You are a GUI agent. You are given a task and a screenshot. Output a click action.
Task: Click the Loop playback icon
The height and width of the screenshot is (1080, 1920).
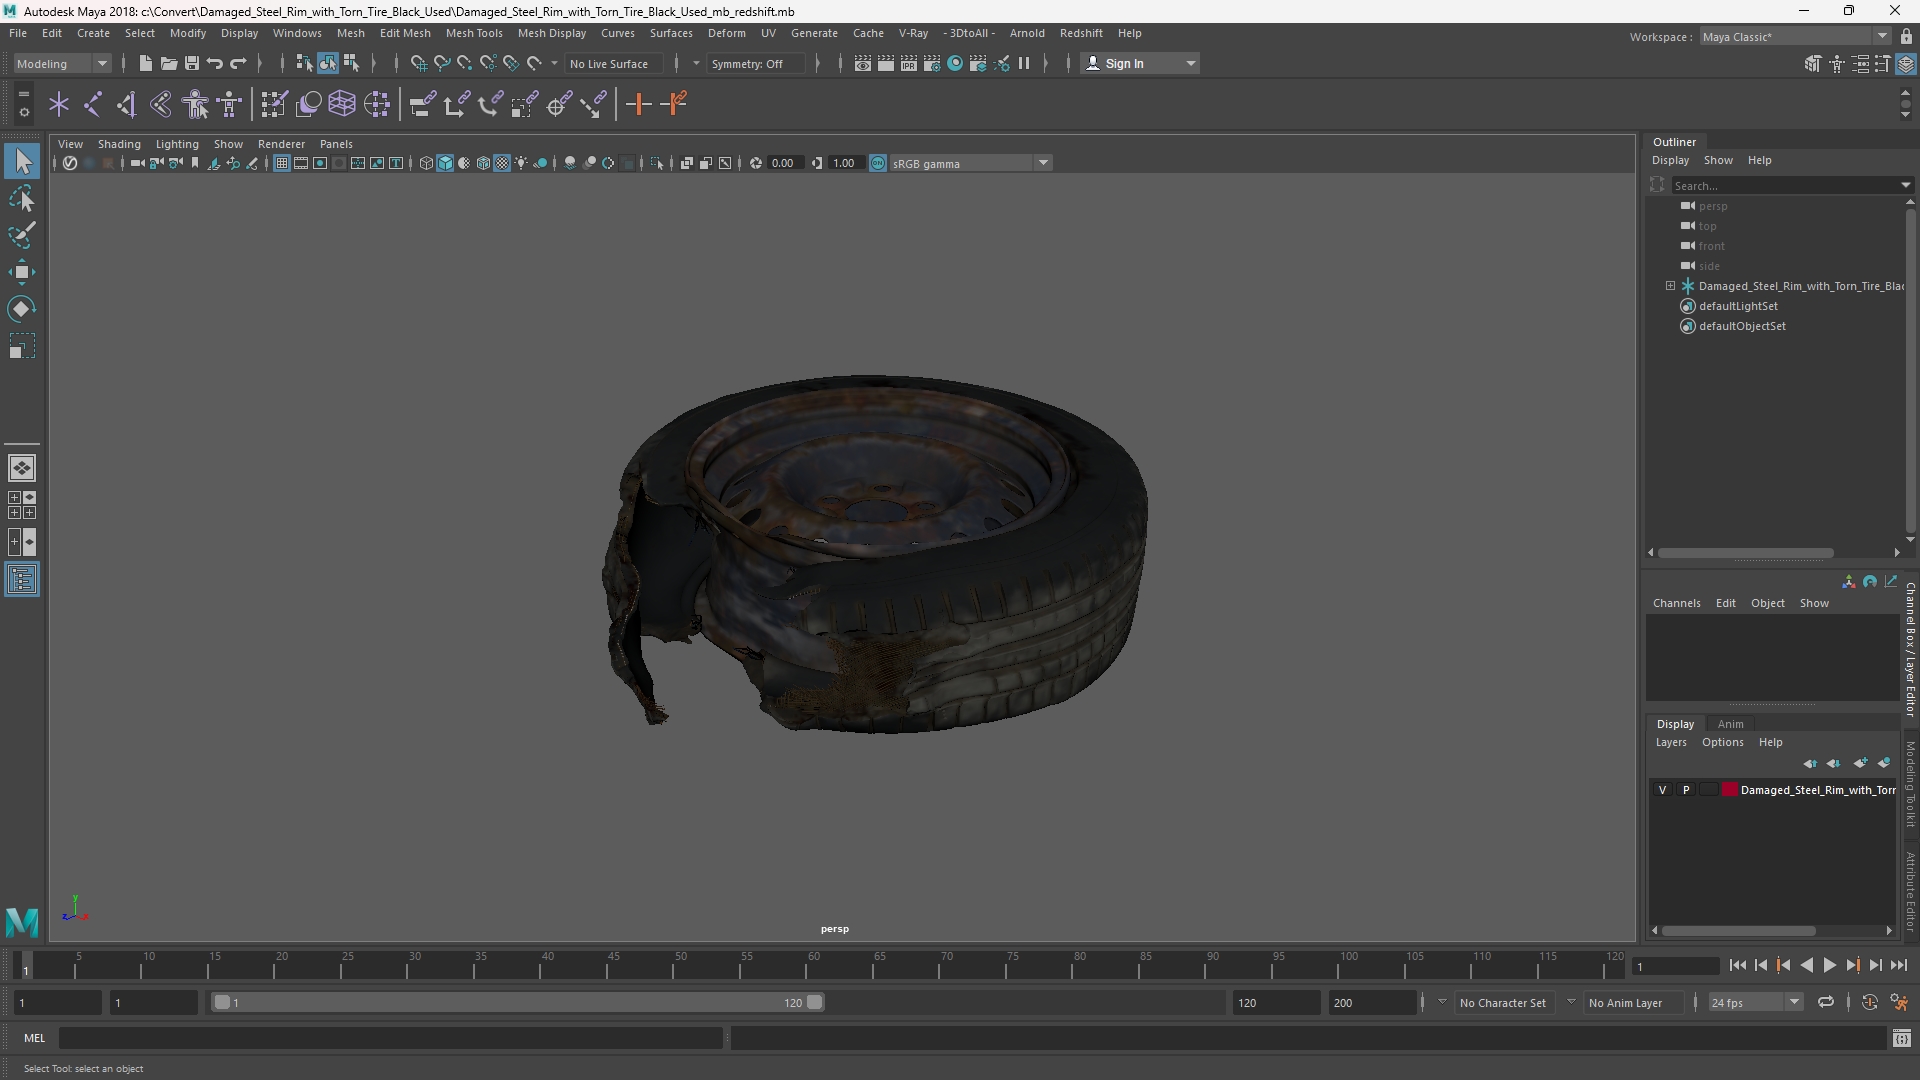[1826, 1002]
